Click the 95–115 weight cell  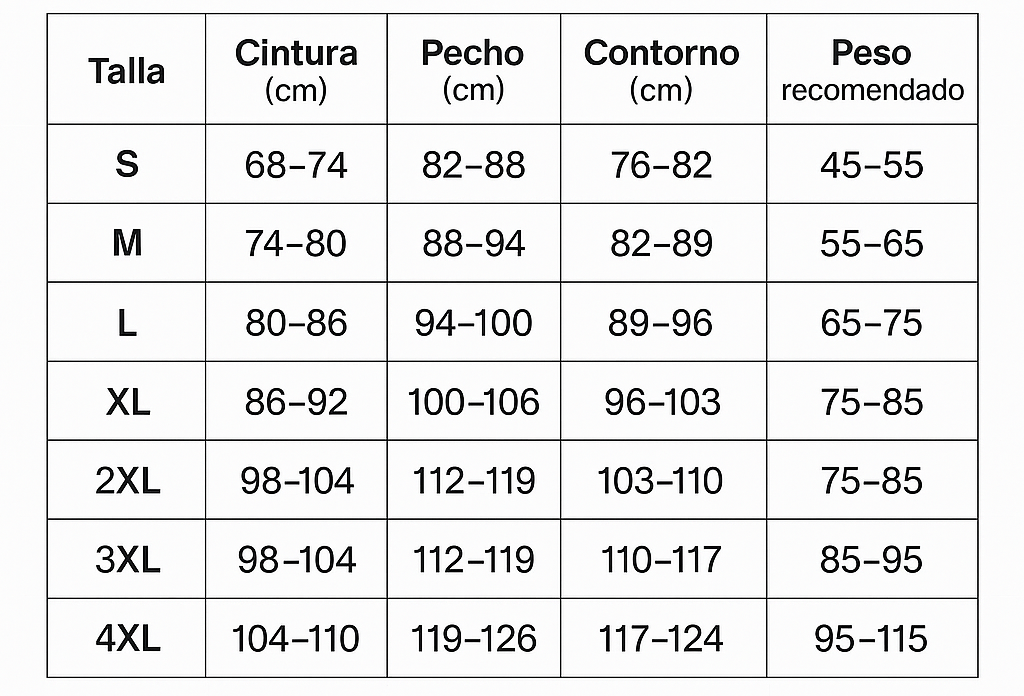[x=872, y=639]
